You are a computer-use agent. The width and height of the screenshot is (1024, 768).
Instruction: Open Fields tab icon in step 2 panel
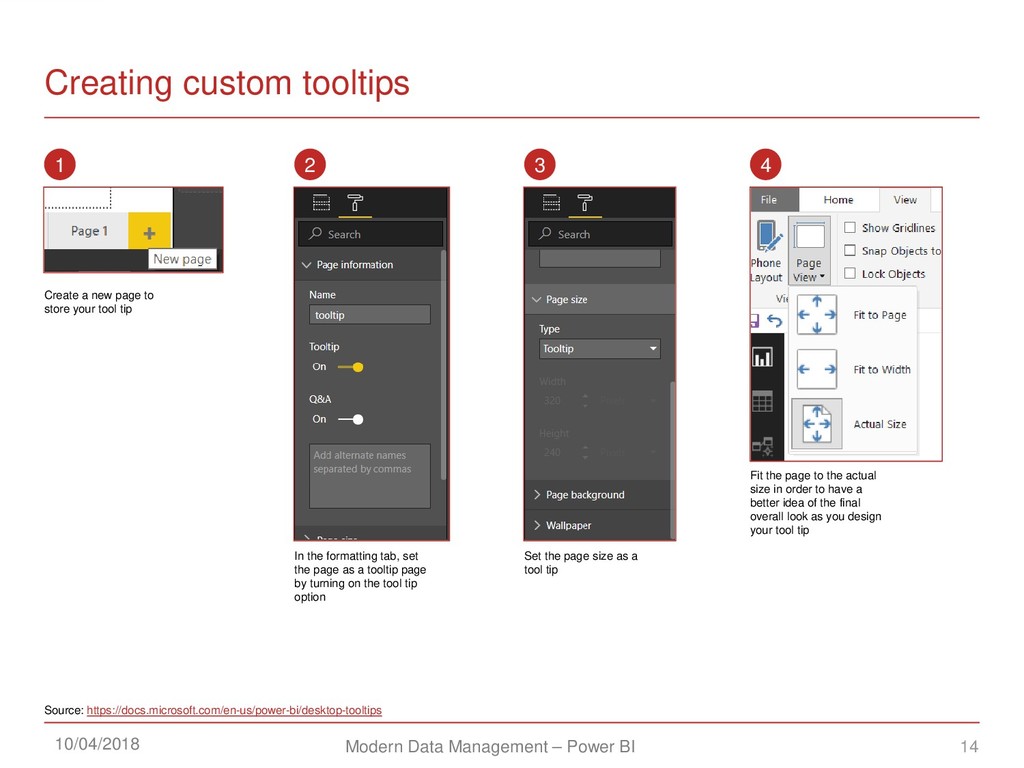321,202
